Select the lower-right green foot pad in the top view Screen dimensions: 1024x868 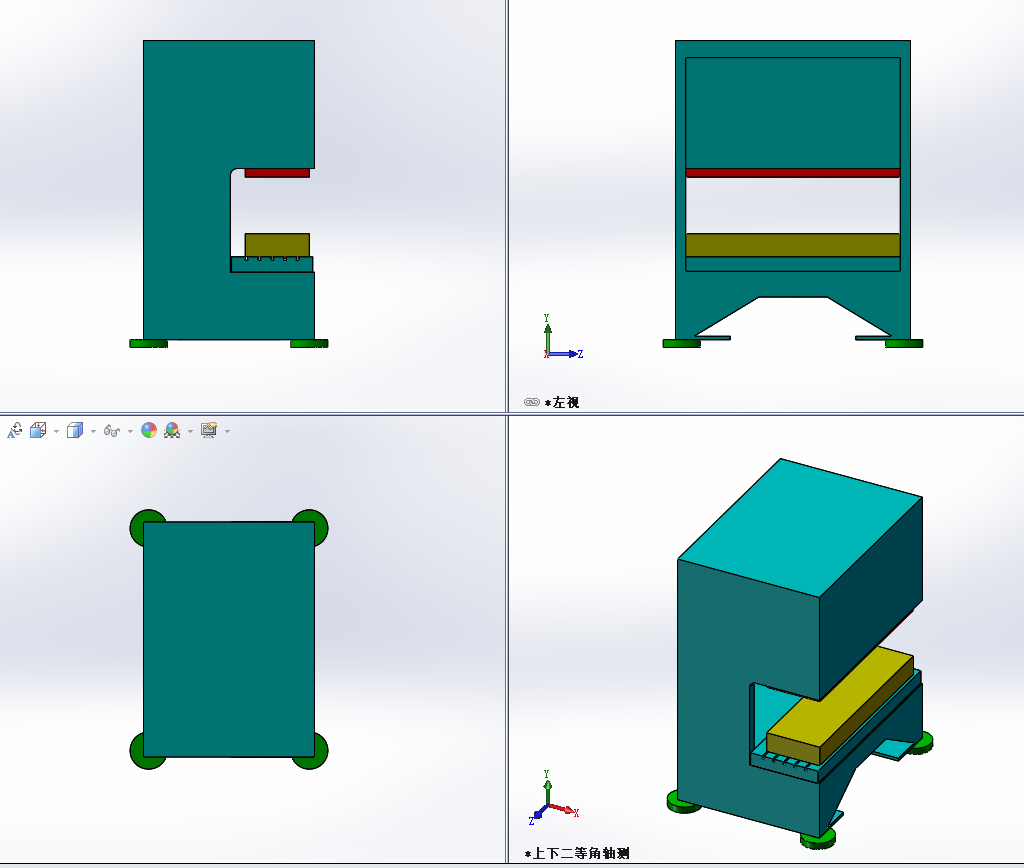321,756
